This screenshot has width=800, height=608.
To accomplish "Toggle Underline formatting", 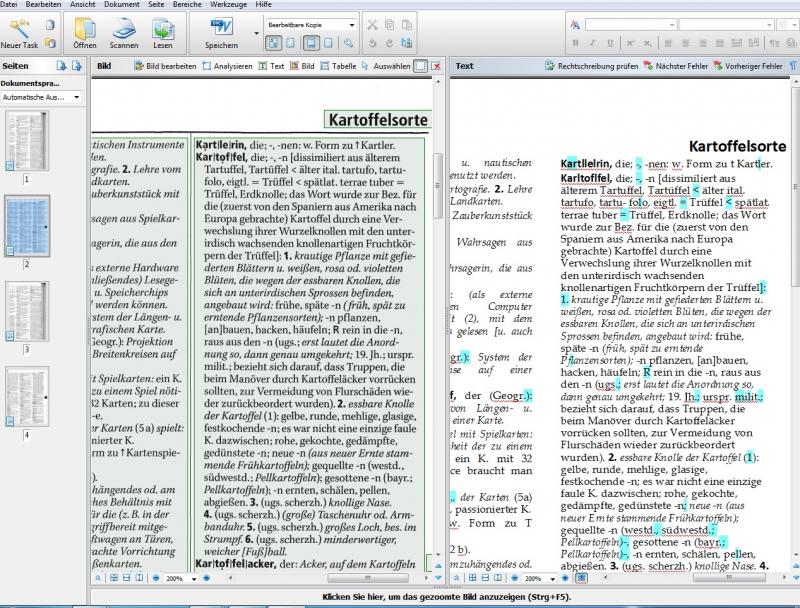I will click(610, 43).
